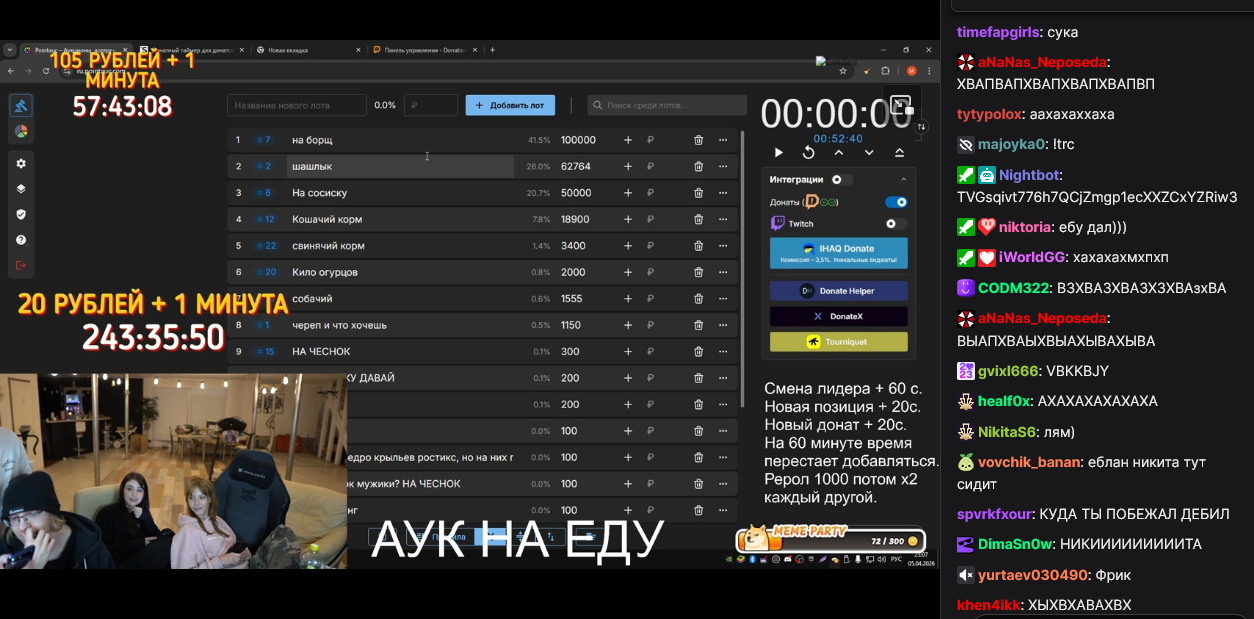Delete the 'череп и что хочешь' lot
Screen dimensions: 1254x619
point(698,325)
